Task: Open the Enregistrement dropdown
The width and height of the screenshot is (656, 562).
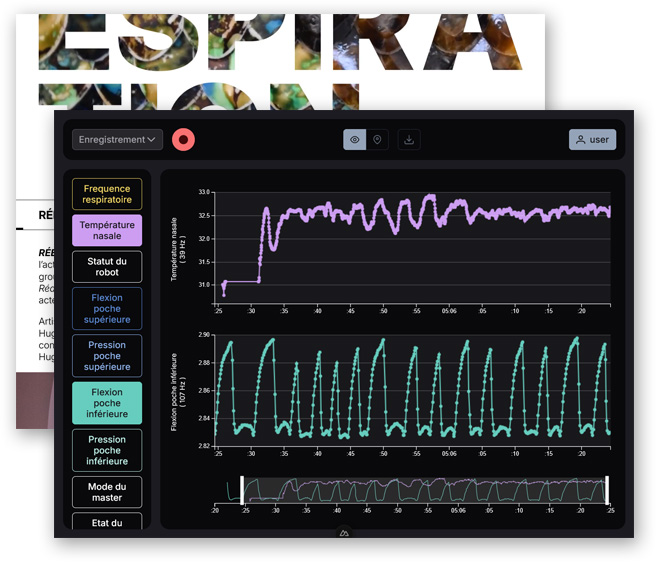Action: [x=117, y=140]
